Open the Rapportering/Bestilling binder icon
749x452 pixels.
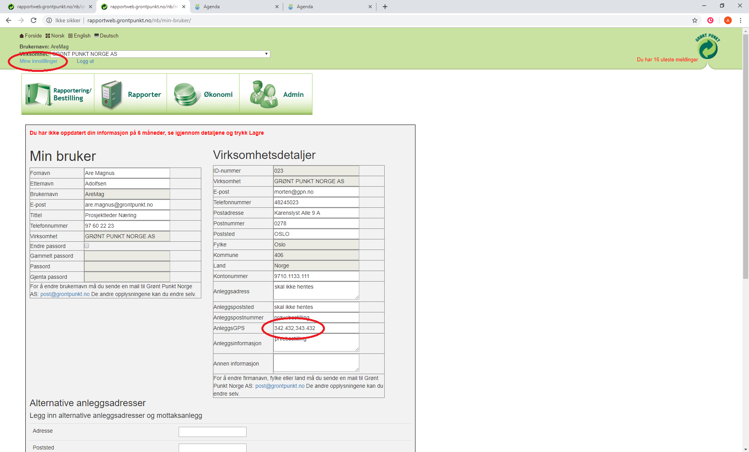(37, 94)
